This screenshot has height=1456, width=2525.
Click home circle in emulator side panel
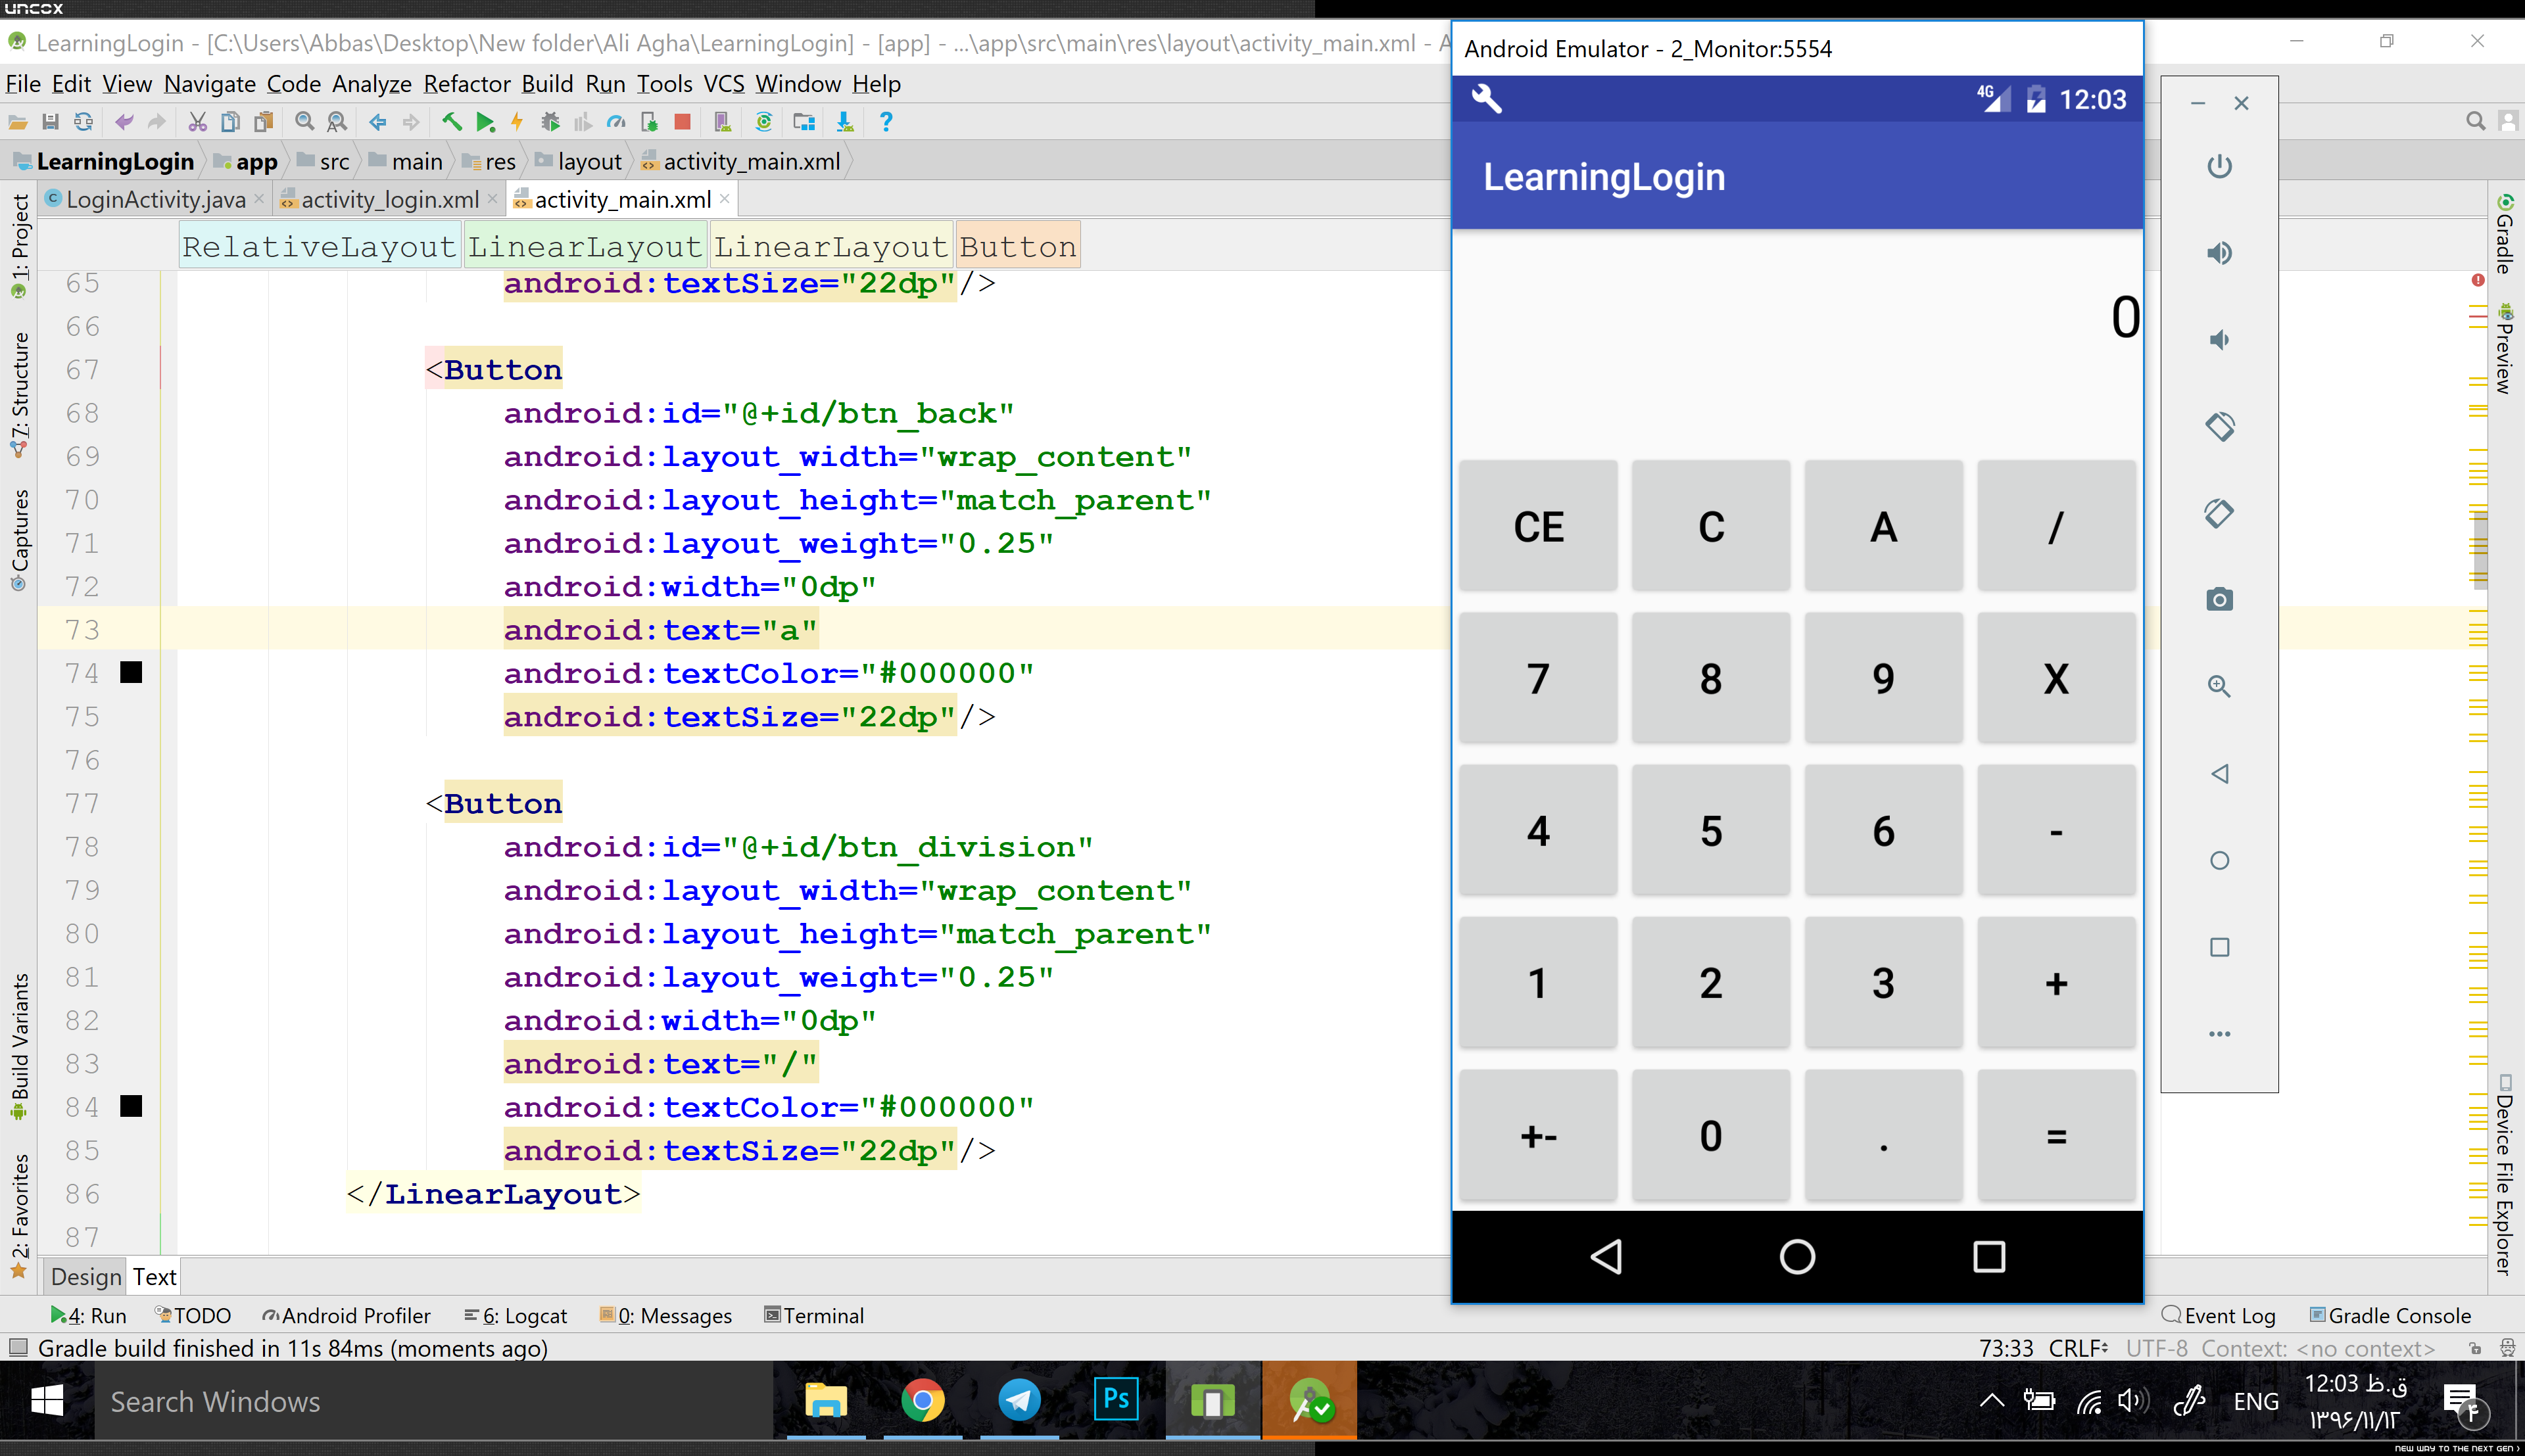(2219, 861)
